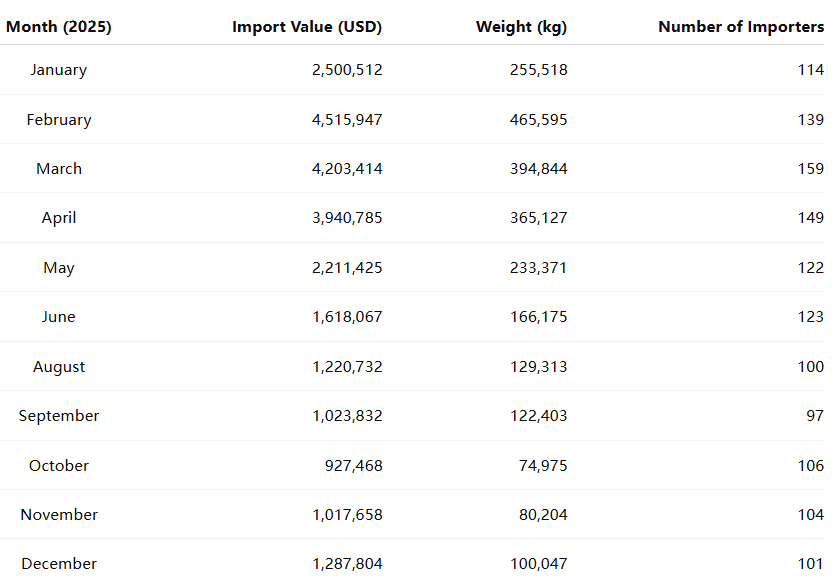Click the Number of Importers header
The width and height of the screenshot is (836, 582).
(741, 27)
